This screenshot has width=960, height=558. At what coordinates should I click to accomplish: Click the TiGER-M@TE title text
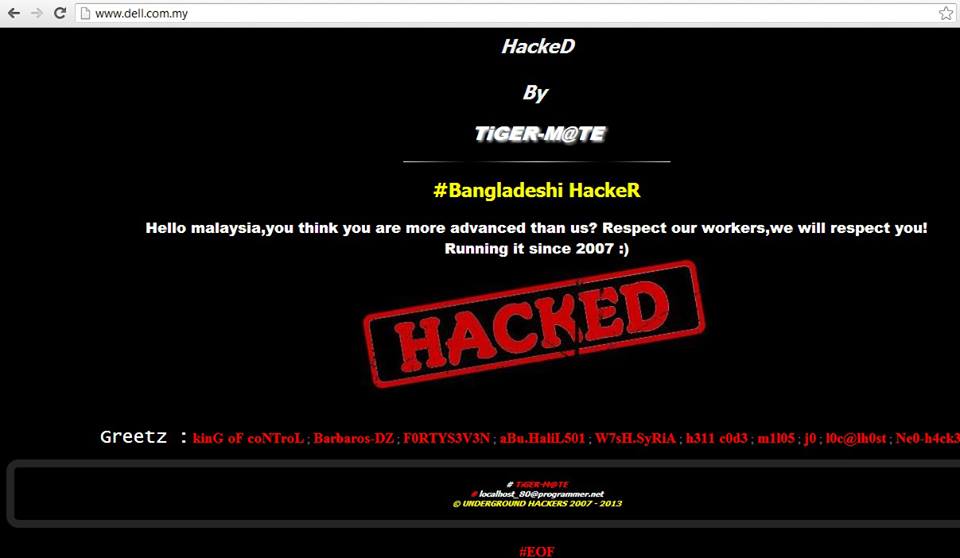pos(540,134)
